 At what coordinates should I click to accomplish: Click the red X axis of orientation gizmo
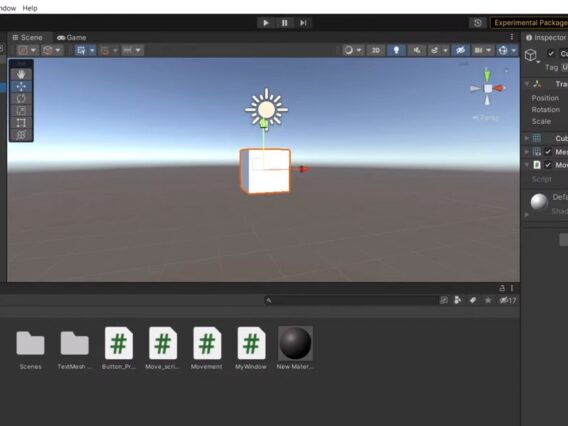click(x=500, y=88)
